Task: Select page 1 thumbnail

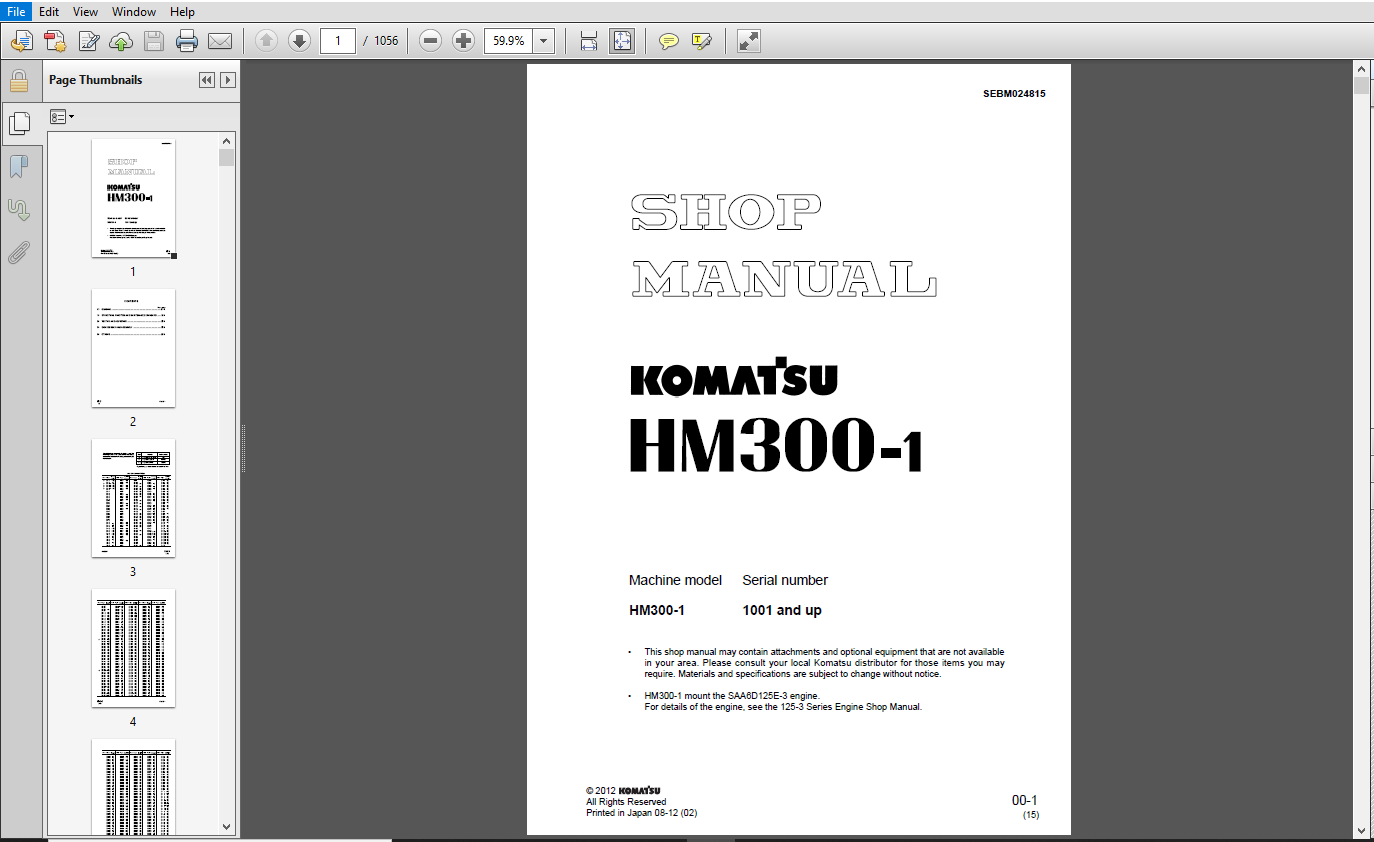Action: (x=133, y=198)
